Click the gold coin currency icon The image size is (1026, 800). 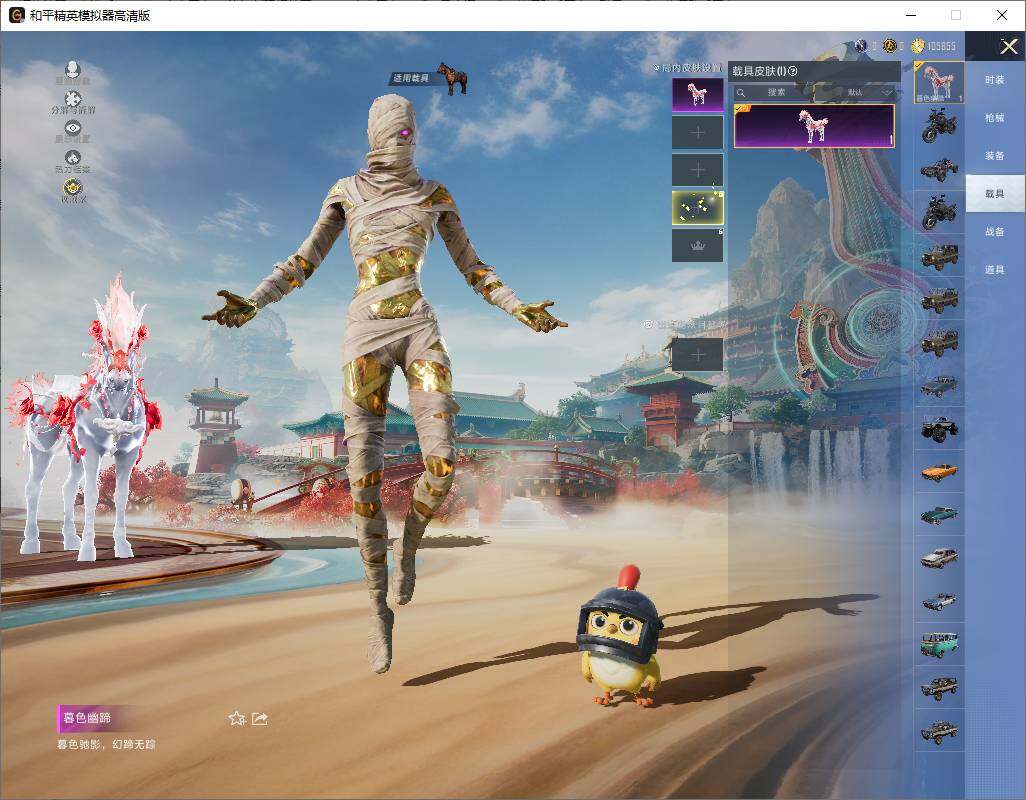(x=917, y=46)
